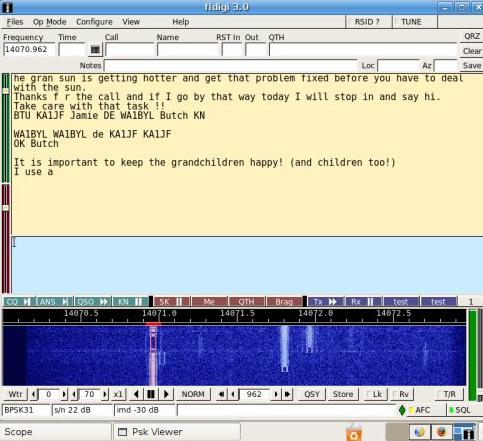The height and width of the screenshot is (441, 483).
Task: Jump cursor frequency up with double-right arrow
Action: (287, 394)
